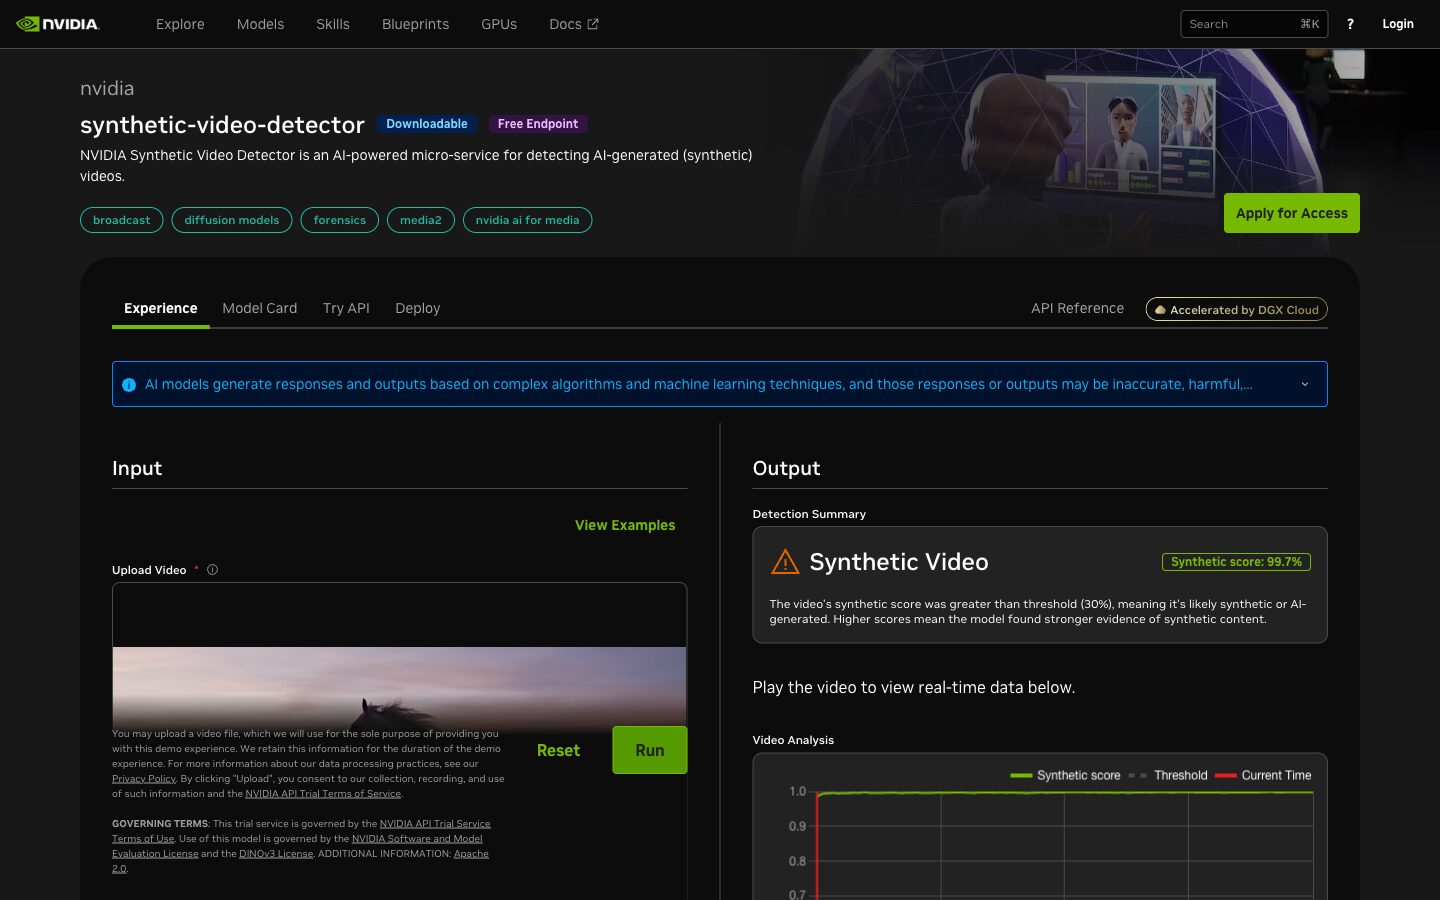Switch to the Try API tab
The height and width of the screenshot is (900, 1440).
[346, 308]
